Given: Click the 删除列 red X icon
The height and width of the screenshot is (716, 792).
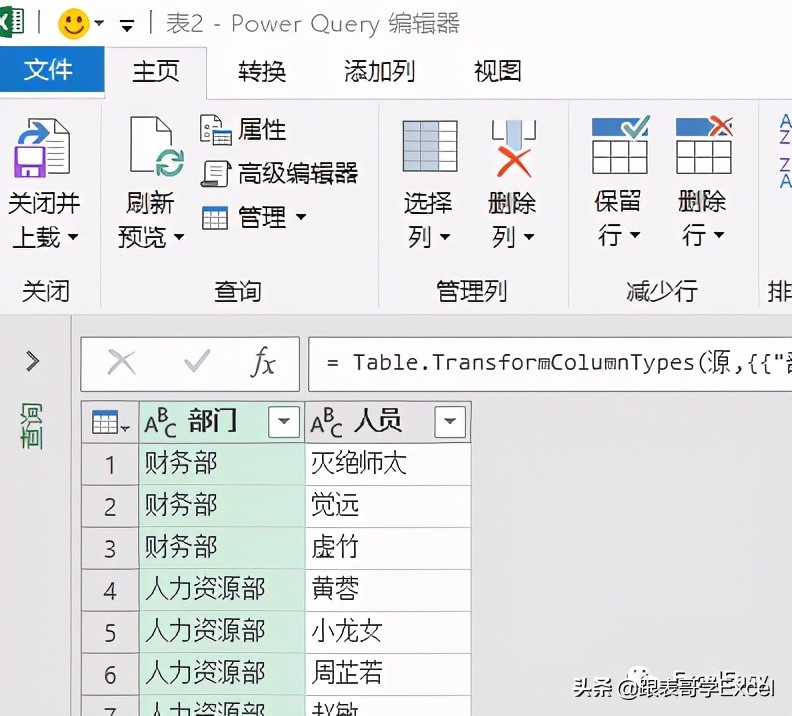Looking at the screenshot, I should pyautogui.click(x=514, y=148).
